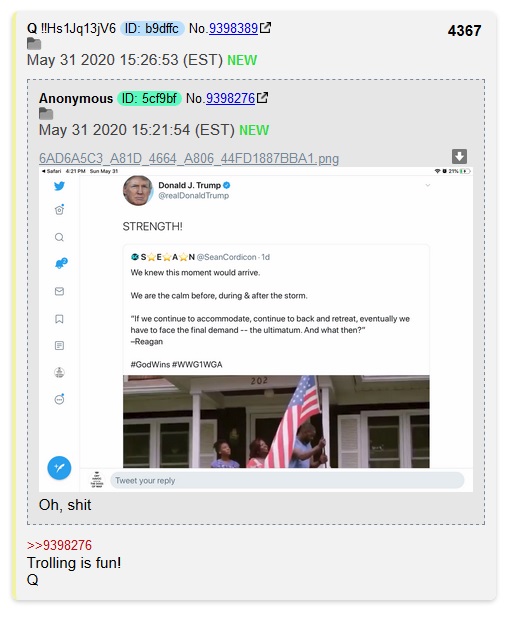Image resolution: width=507 pixels, height=623 pixels.
Task: Click folder icon under Anonymous name
Action: point(46,114)
